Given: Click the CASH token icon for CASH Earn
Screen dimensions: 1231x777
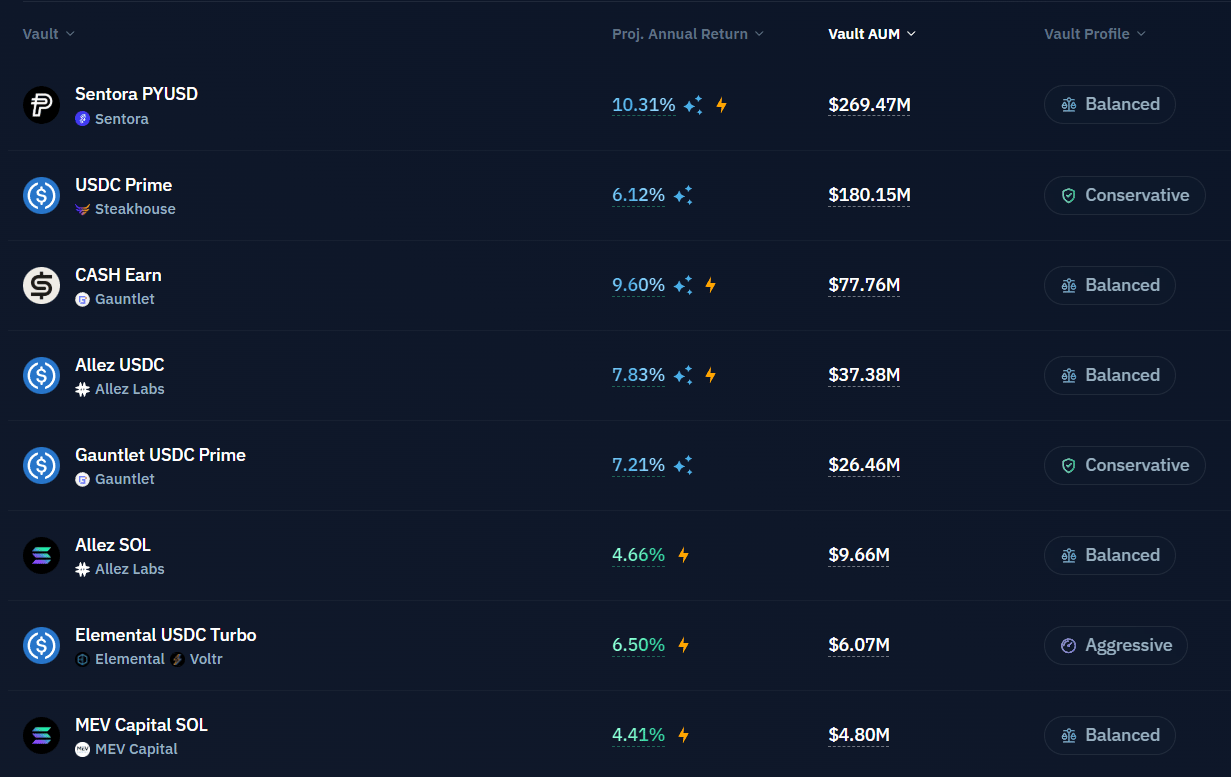Looking at the screenshot, I should tap(42, 285).
